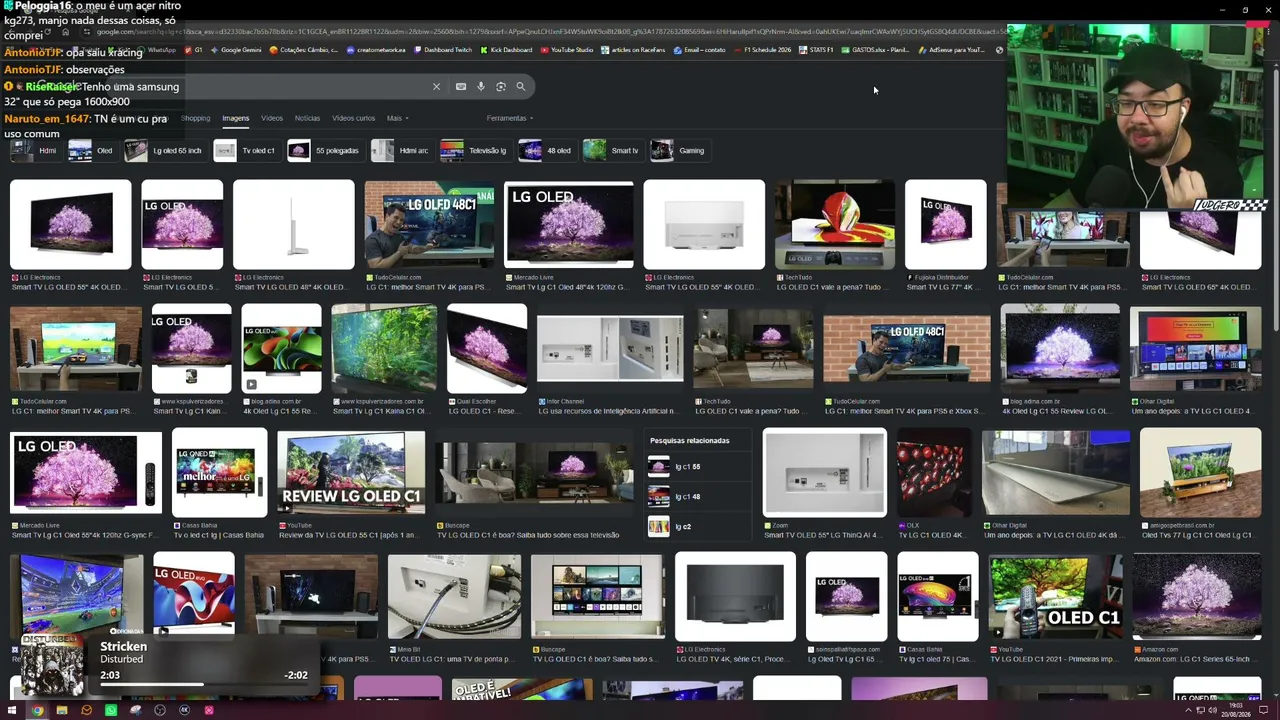1280x720 pixels.
Task: Open the white TV side-profile thumbnail
Action: pos(293,225)
